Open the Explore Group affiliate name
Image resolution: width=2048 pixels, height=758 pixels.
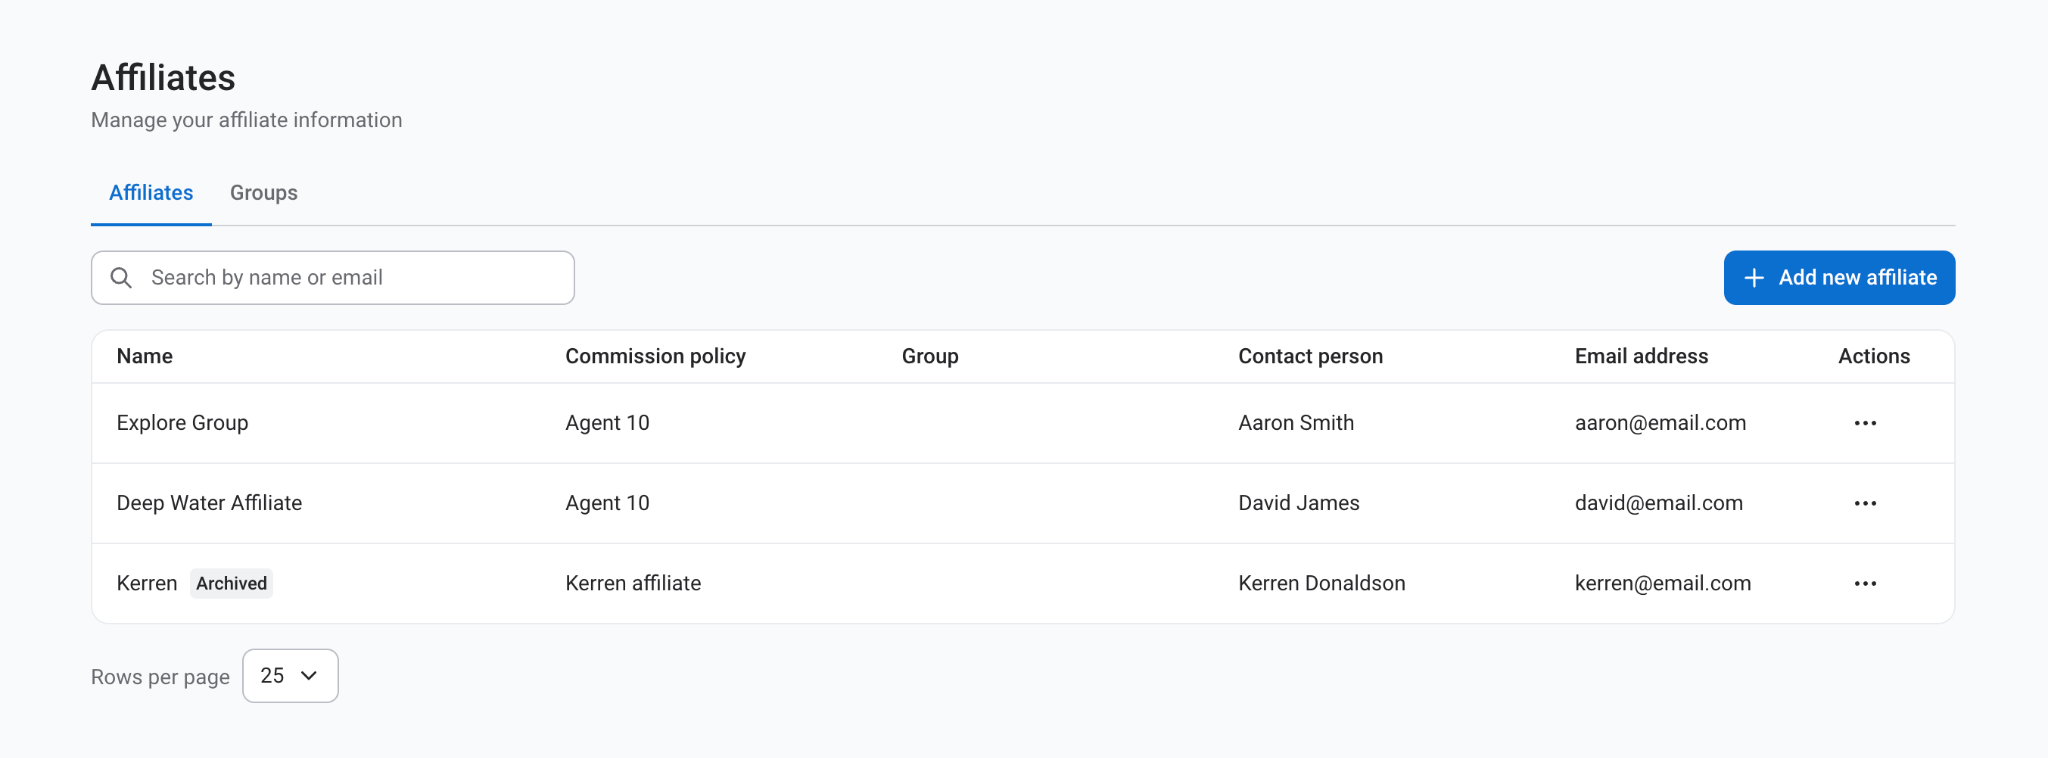182,423
